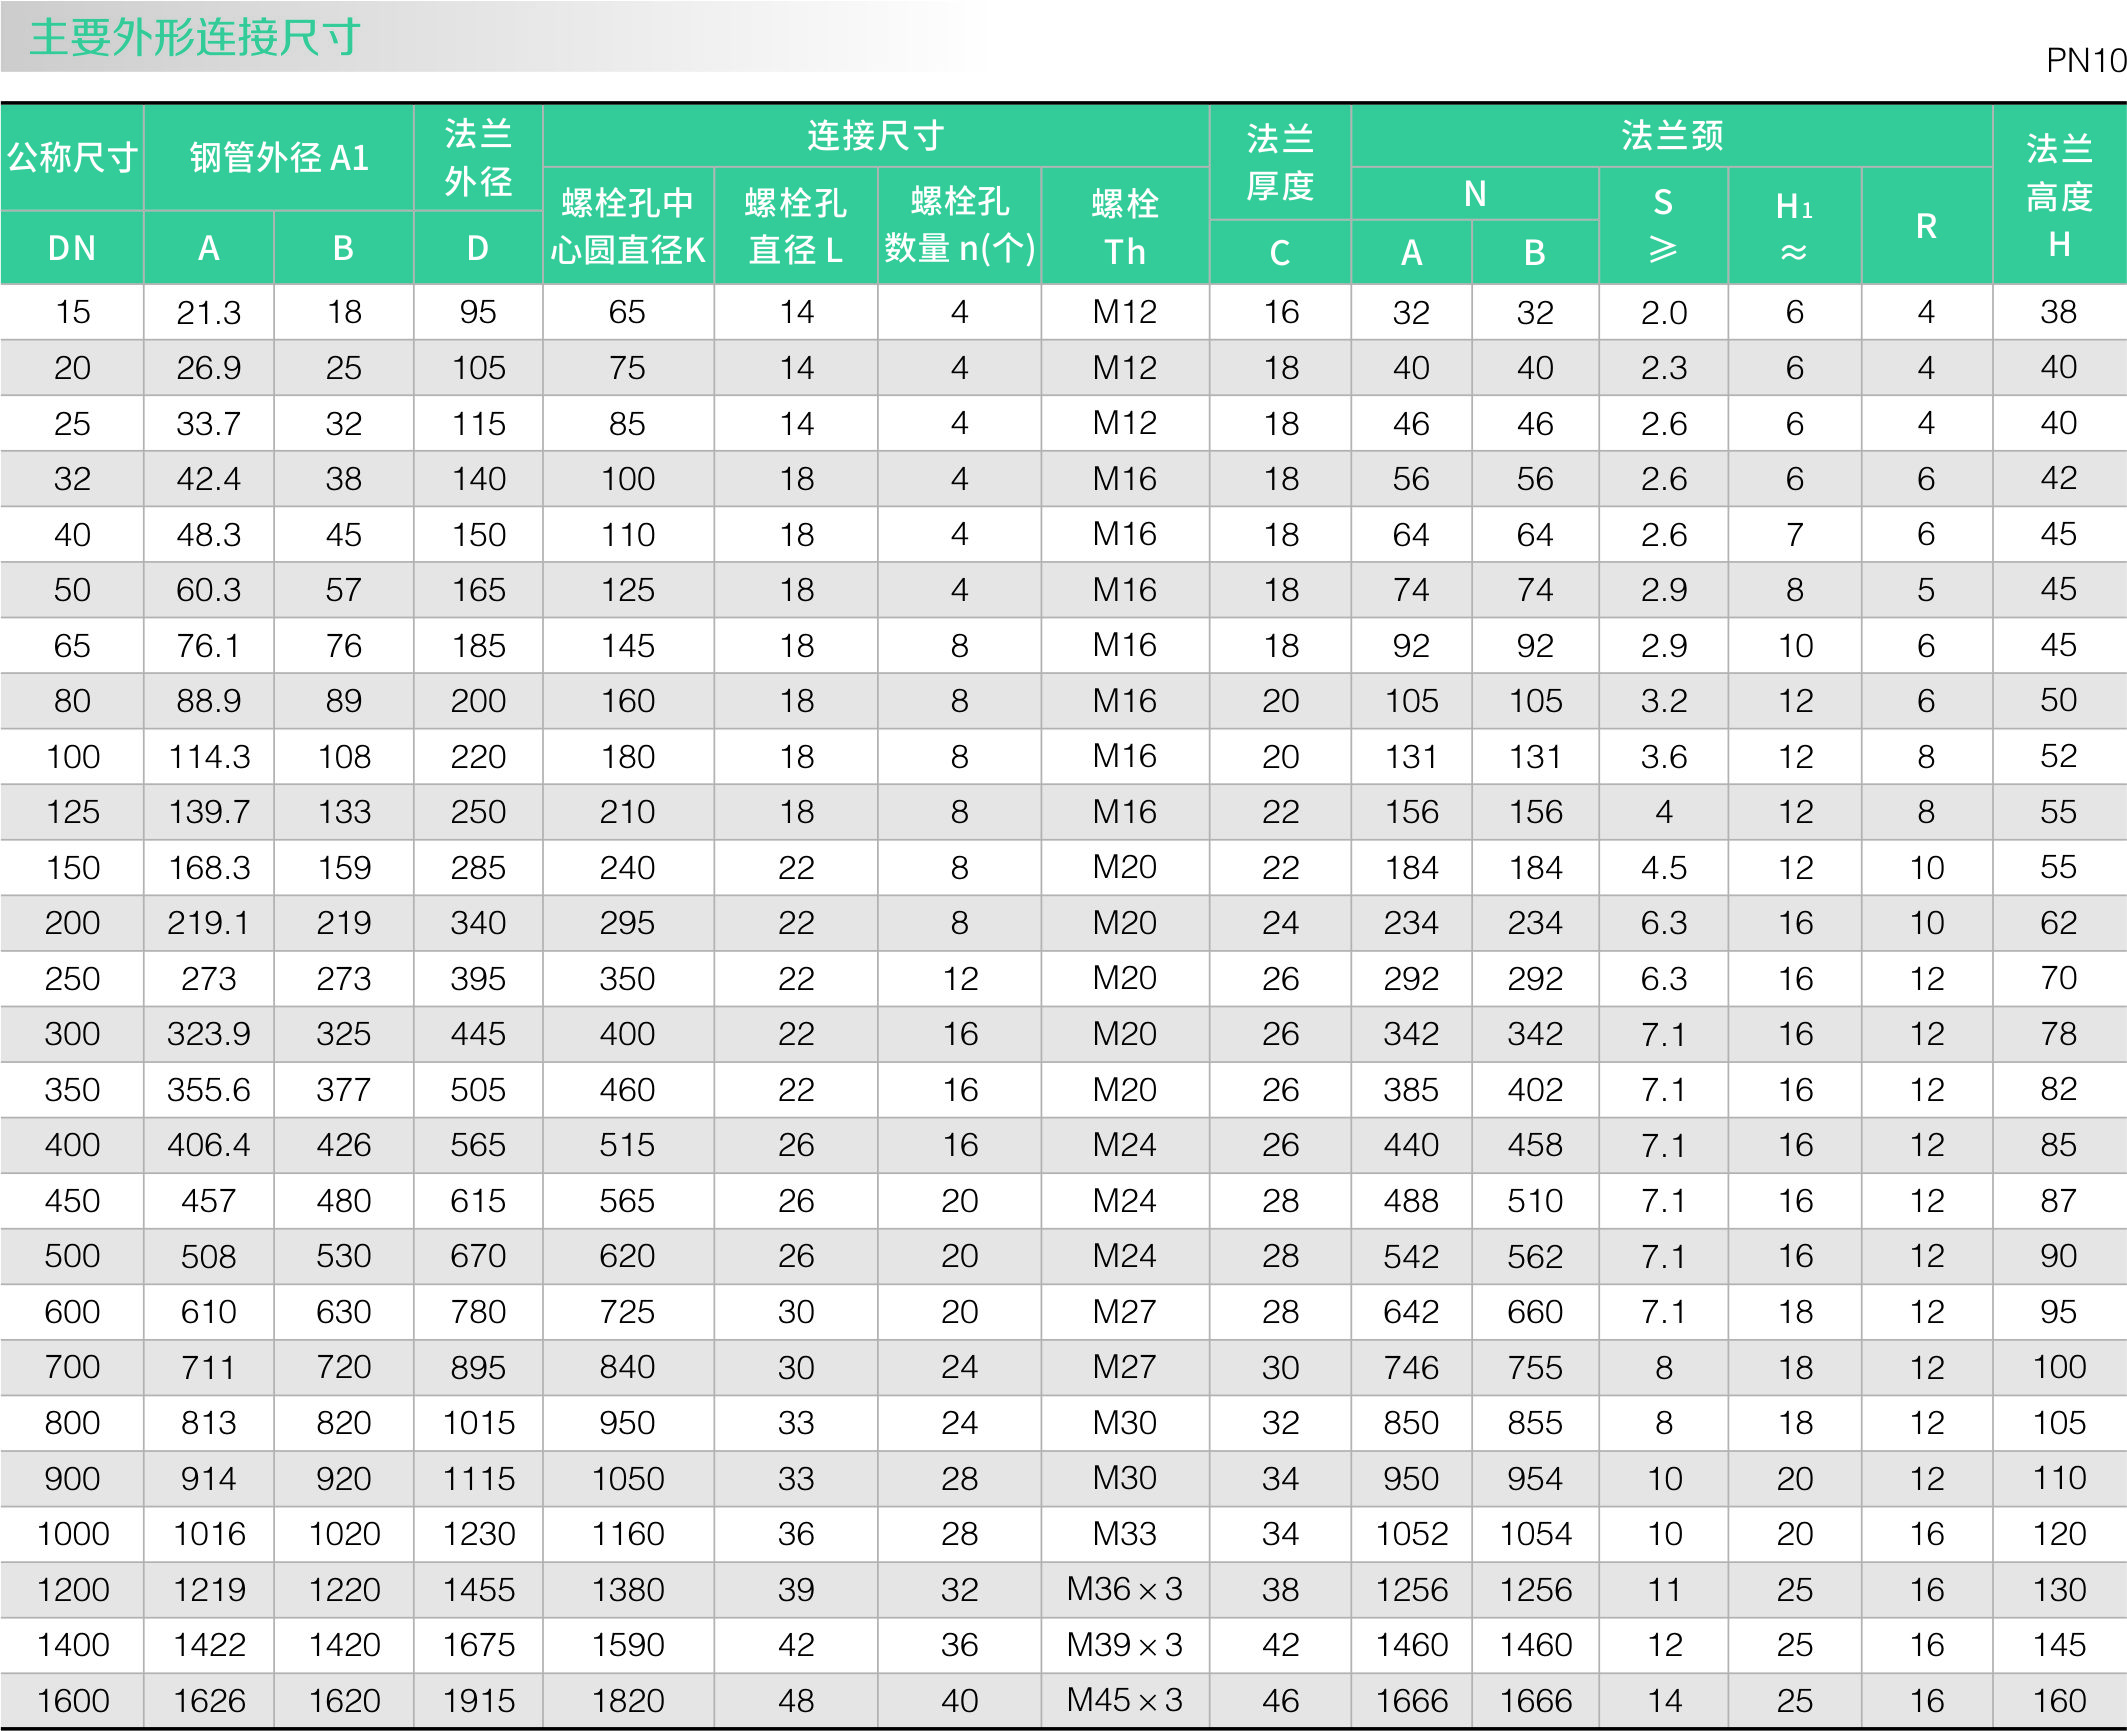2127x1731 pixels.
Task: Click the DN 15 row cell
Action: [x=71, y=312]
